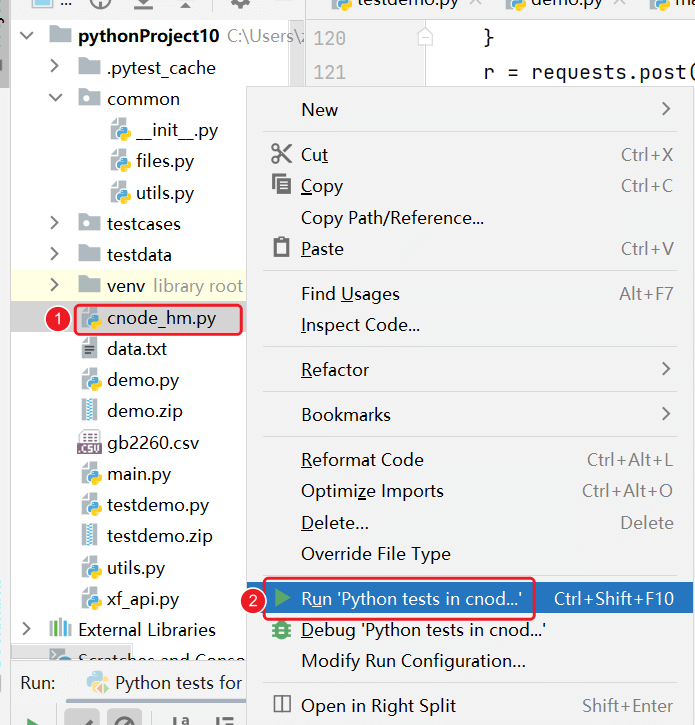
Task: Choose Copy from the context menu
Action: click(470, 186)
